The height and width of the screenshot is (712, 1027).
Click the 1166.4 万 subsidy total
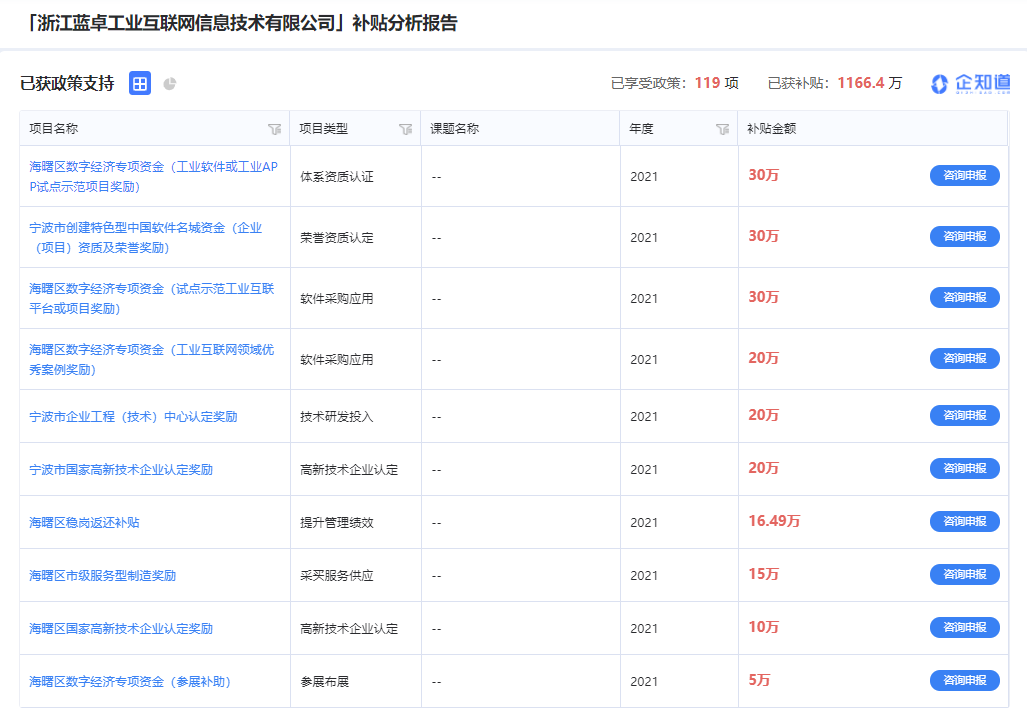pos(870,83)
